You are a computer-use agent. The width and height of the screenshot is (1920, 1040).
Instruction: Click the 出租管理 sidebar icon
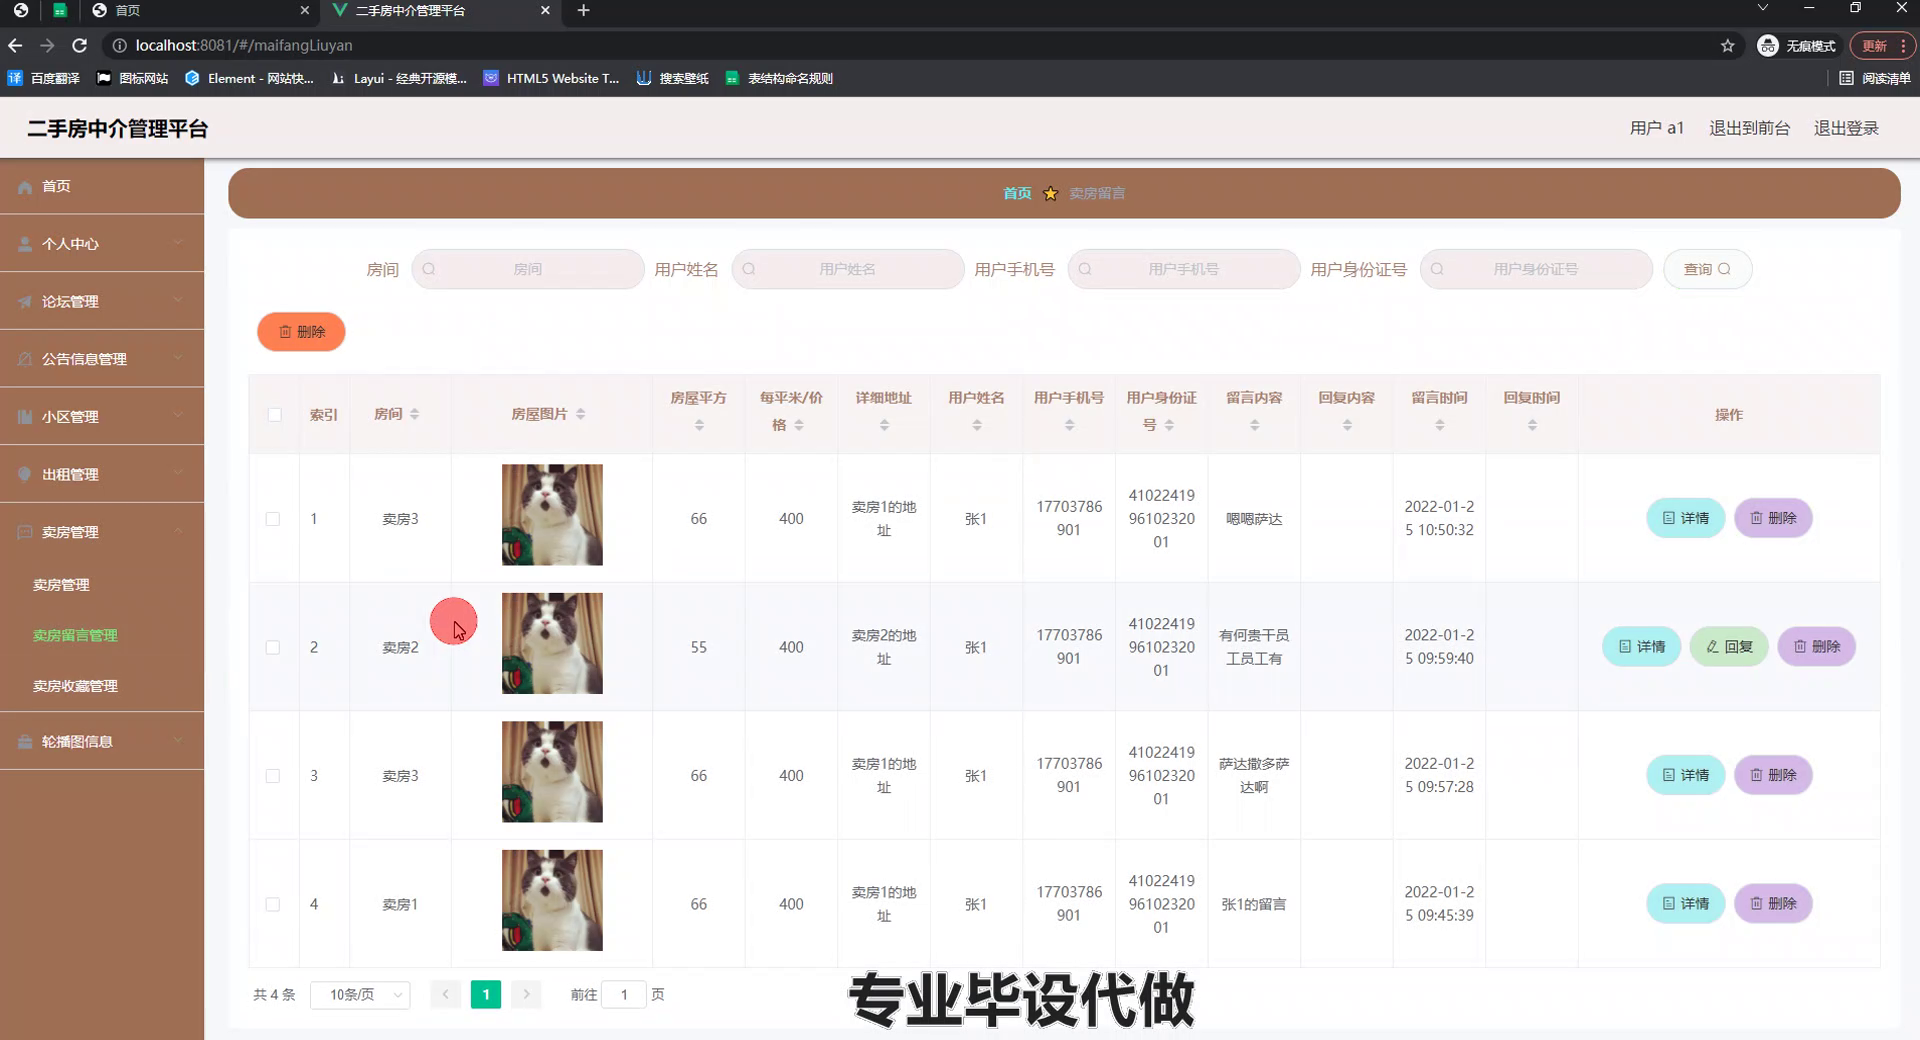[25, 475]
